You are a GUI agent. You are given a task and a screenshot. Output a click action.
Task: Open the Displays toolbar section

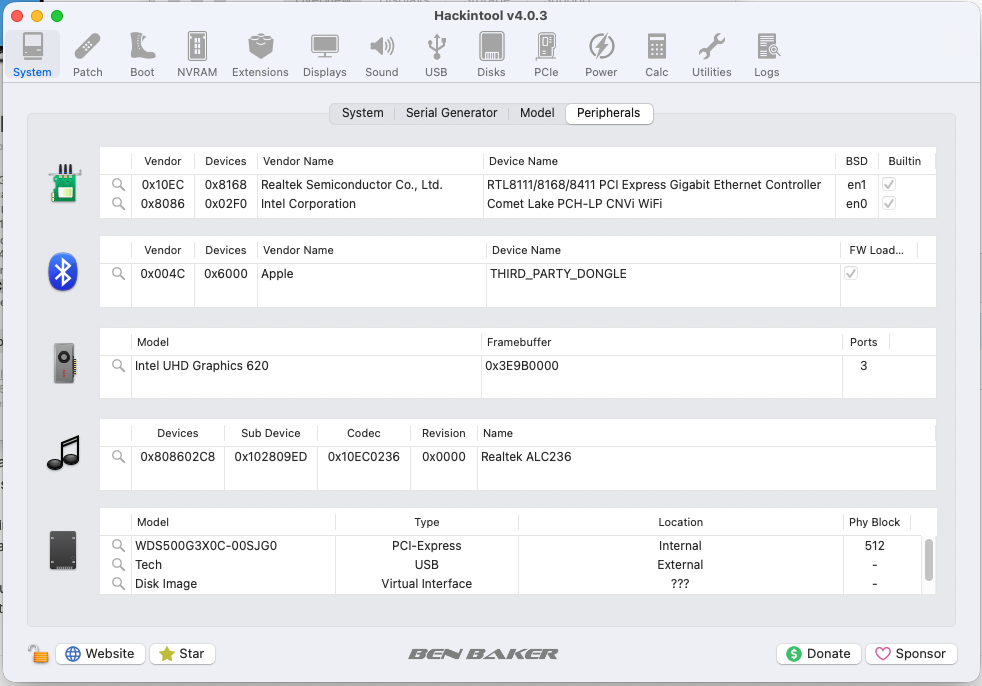pos(324,55)
